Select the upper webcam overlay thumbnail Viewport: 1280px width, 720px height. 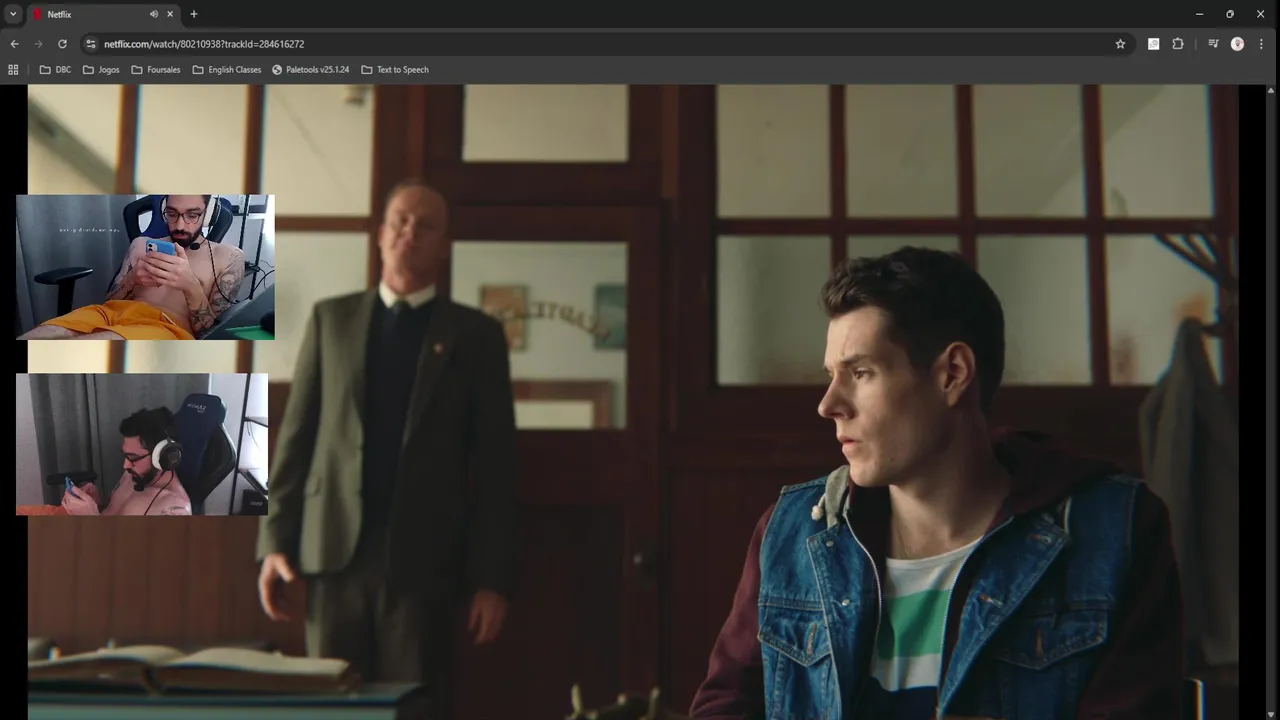145,267
